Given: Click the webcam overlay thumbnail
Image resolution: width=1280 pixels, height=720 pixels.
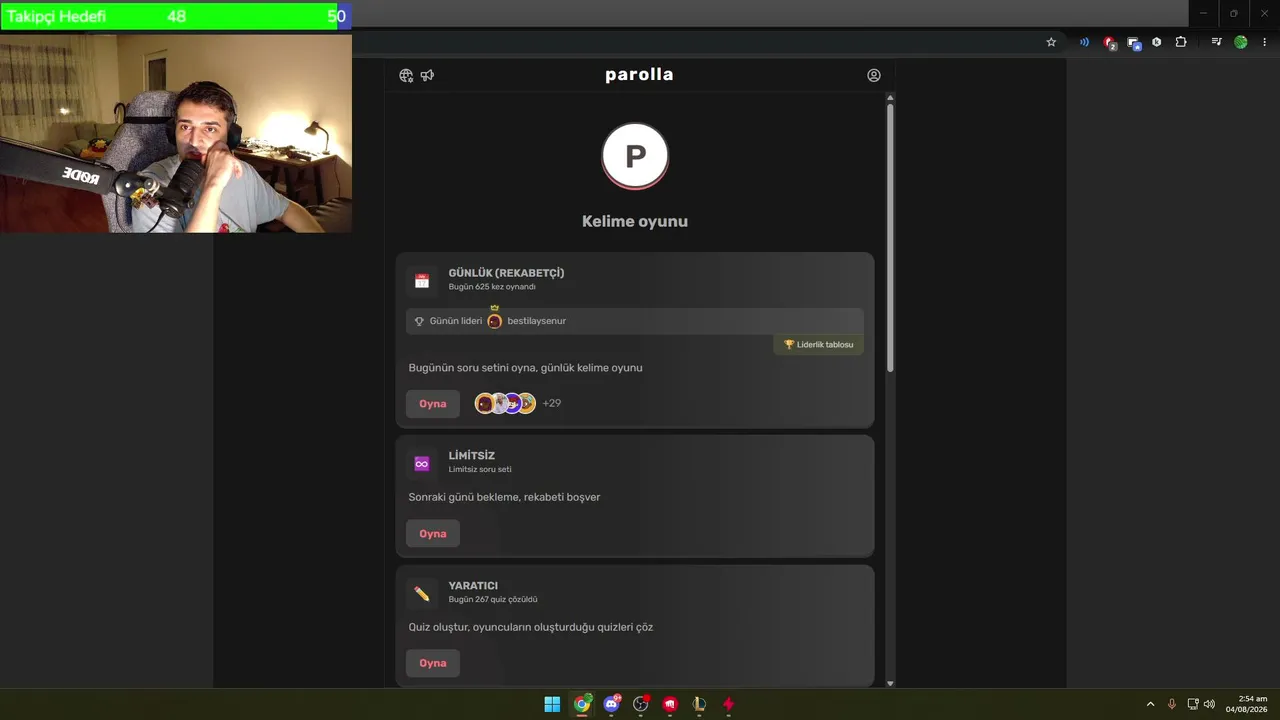Looking at the screenshot, I should 175,132.
